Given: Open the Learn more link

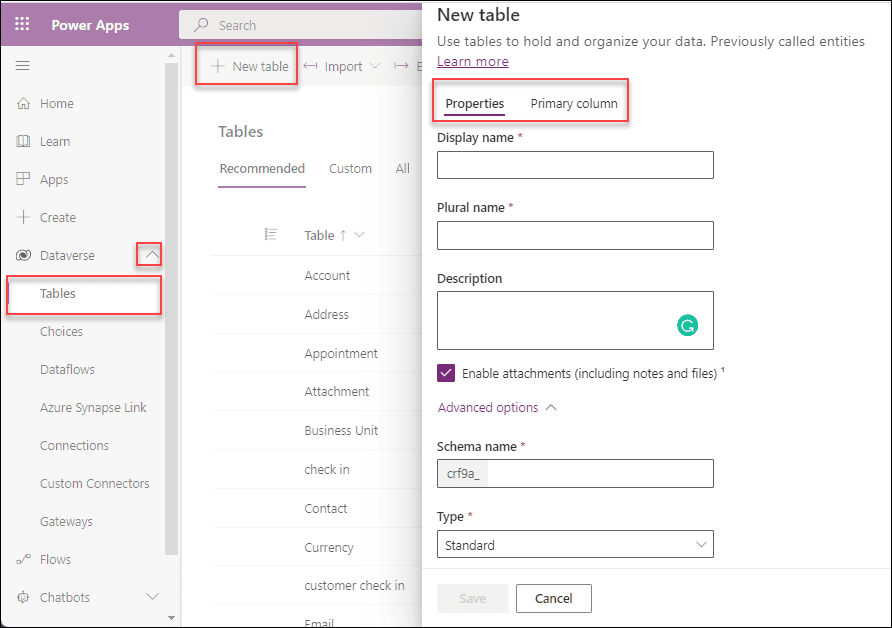Looking at the screenshot, I should point(473,61).
